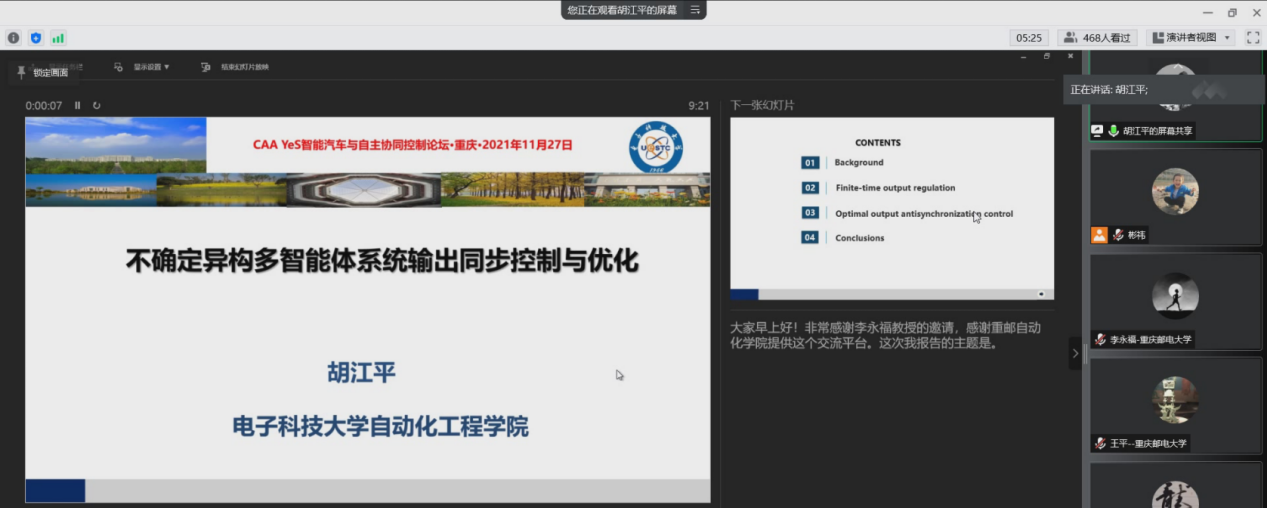Click the slide progress bar under the preview

(x=891, y=294)
